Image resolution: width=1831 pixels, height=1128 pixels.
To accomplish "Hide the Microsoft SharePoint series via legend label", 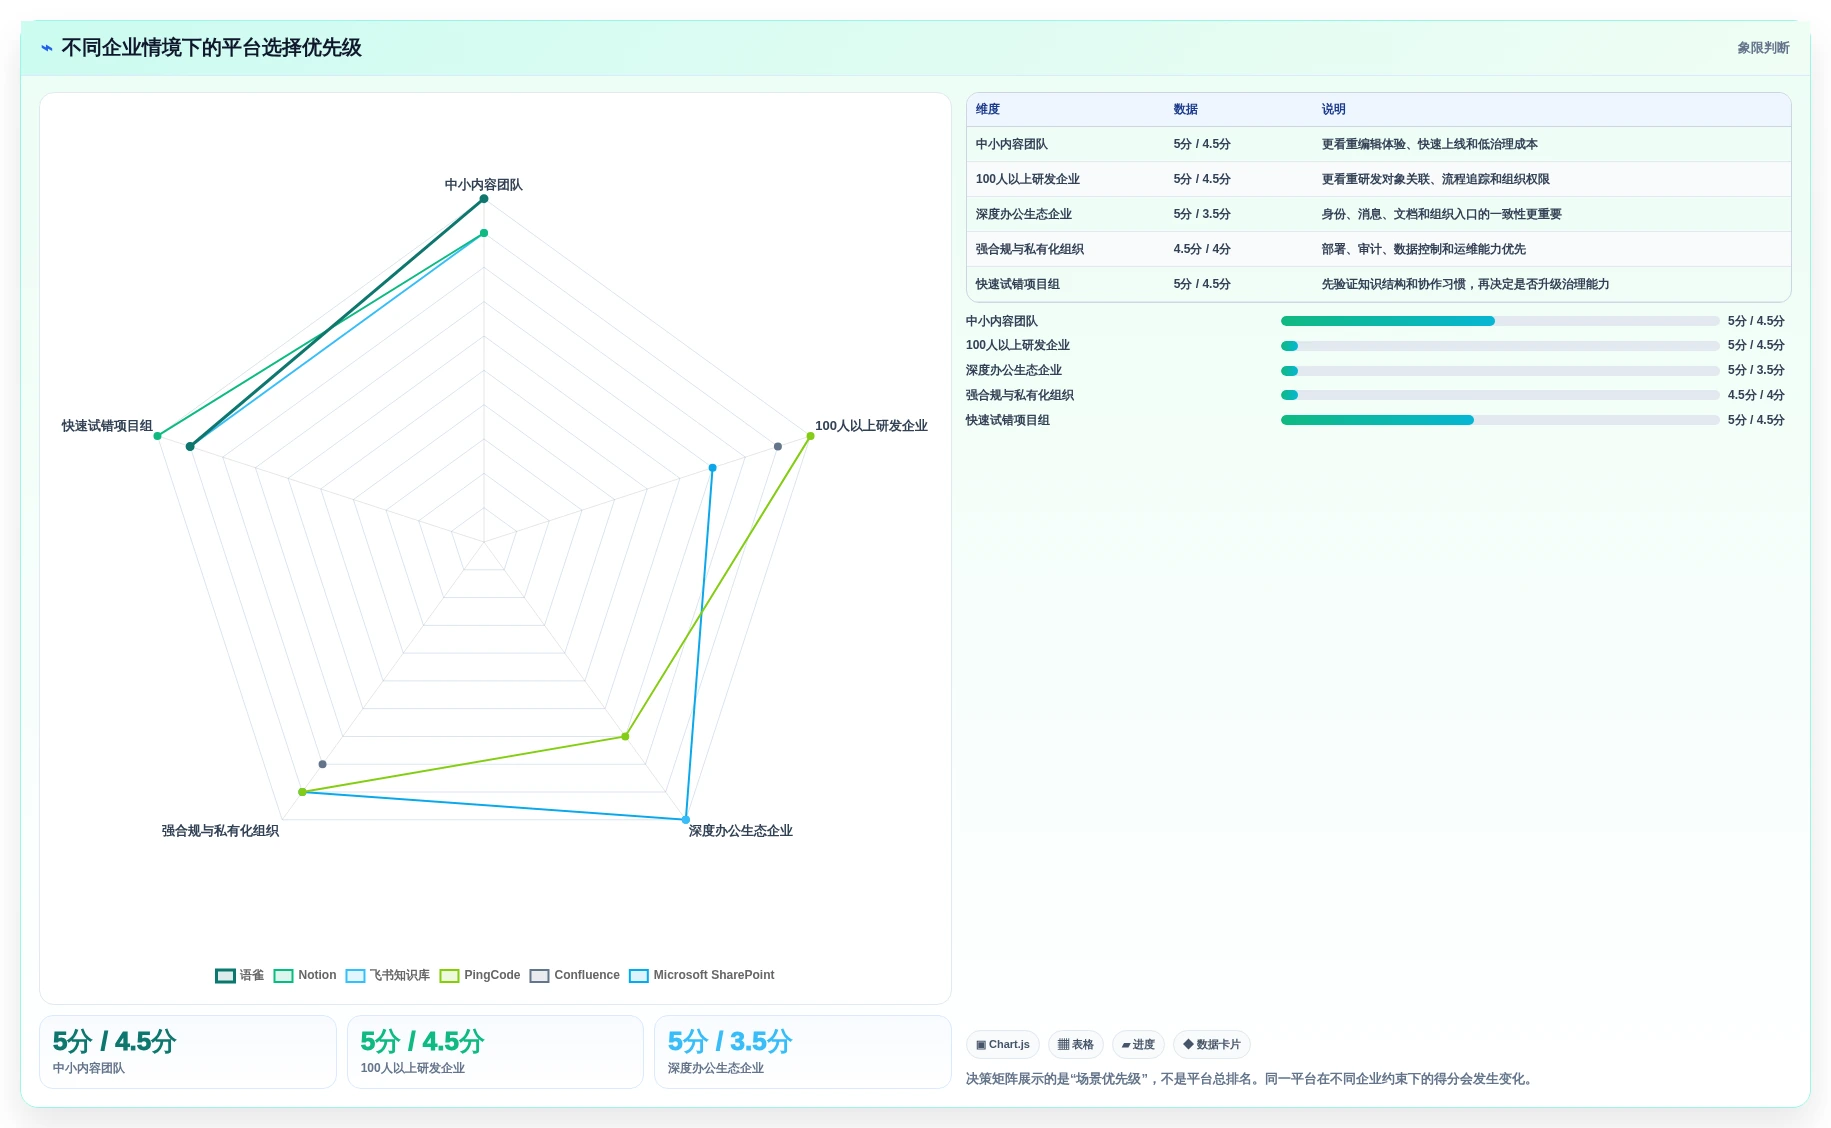I will 714,975.
